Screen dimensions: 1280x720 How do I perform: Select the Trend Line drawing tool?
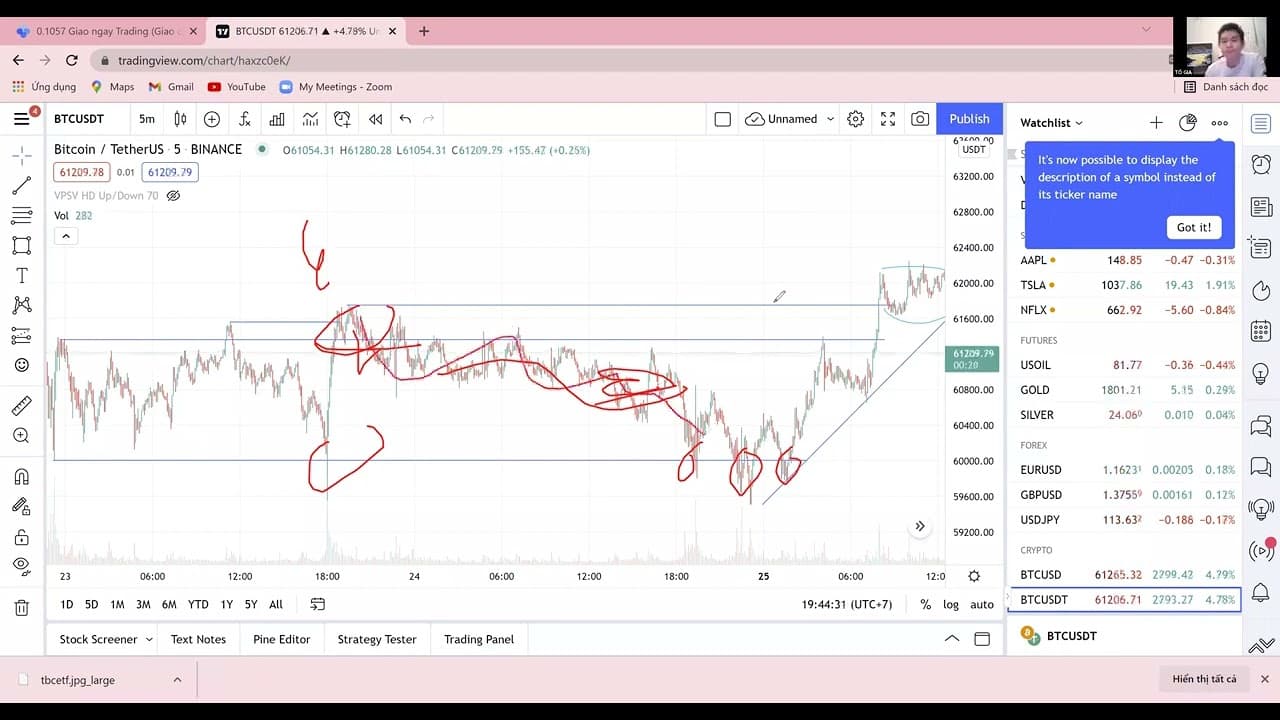click(21, 185)
